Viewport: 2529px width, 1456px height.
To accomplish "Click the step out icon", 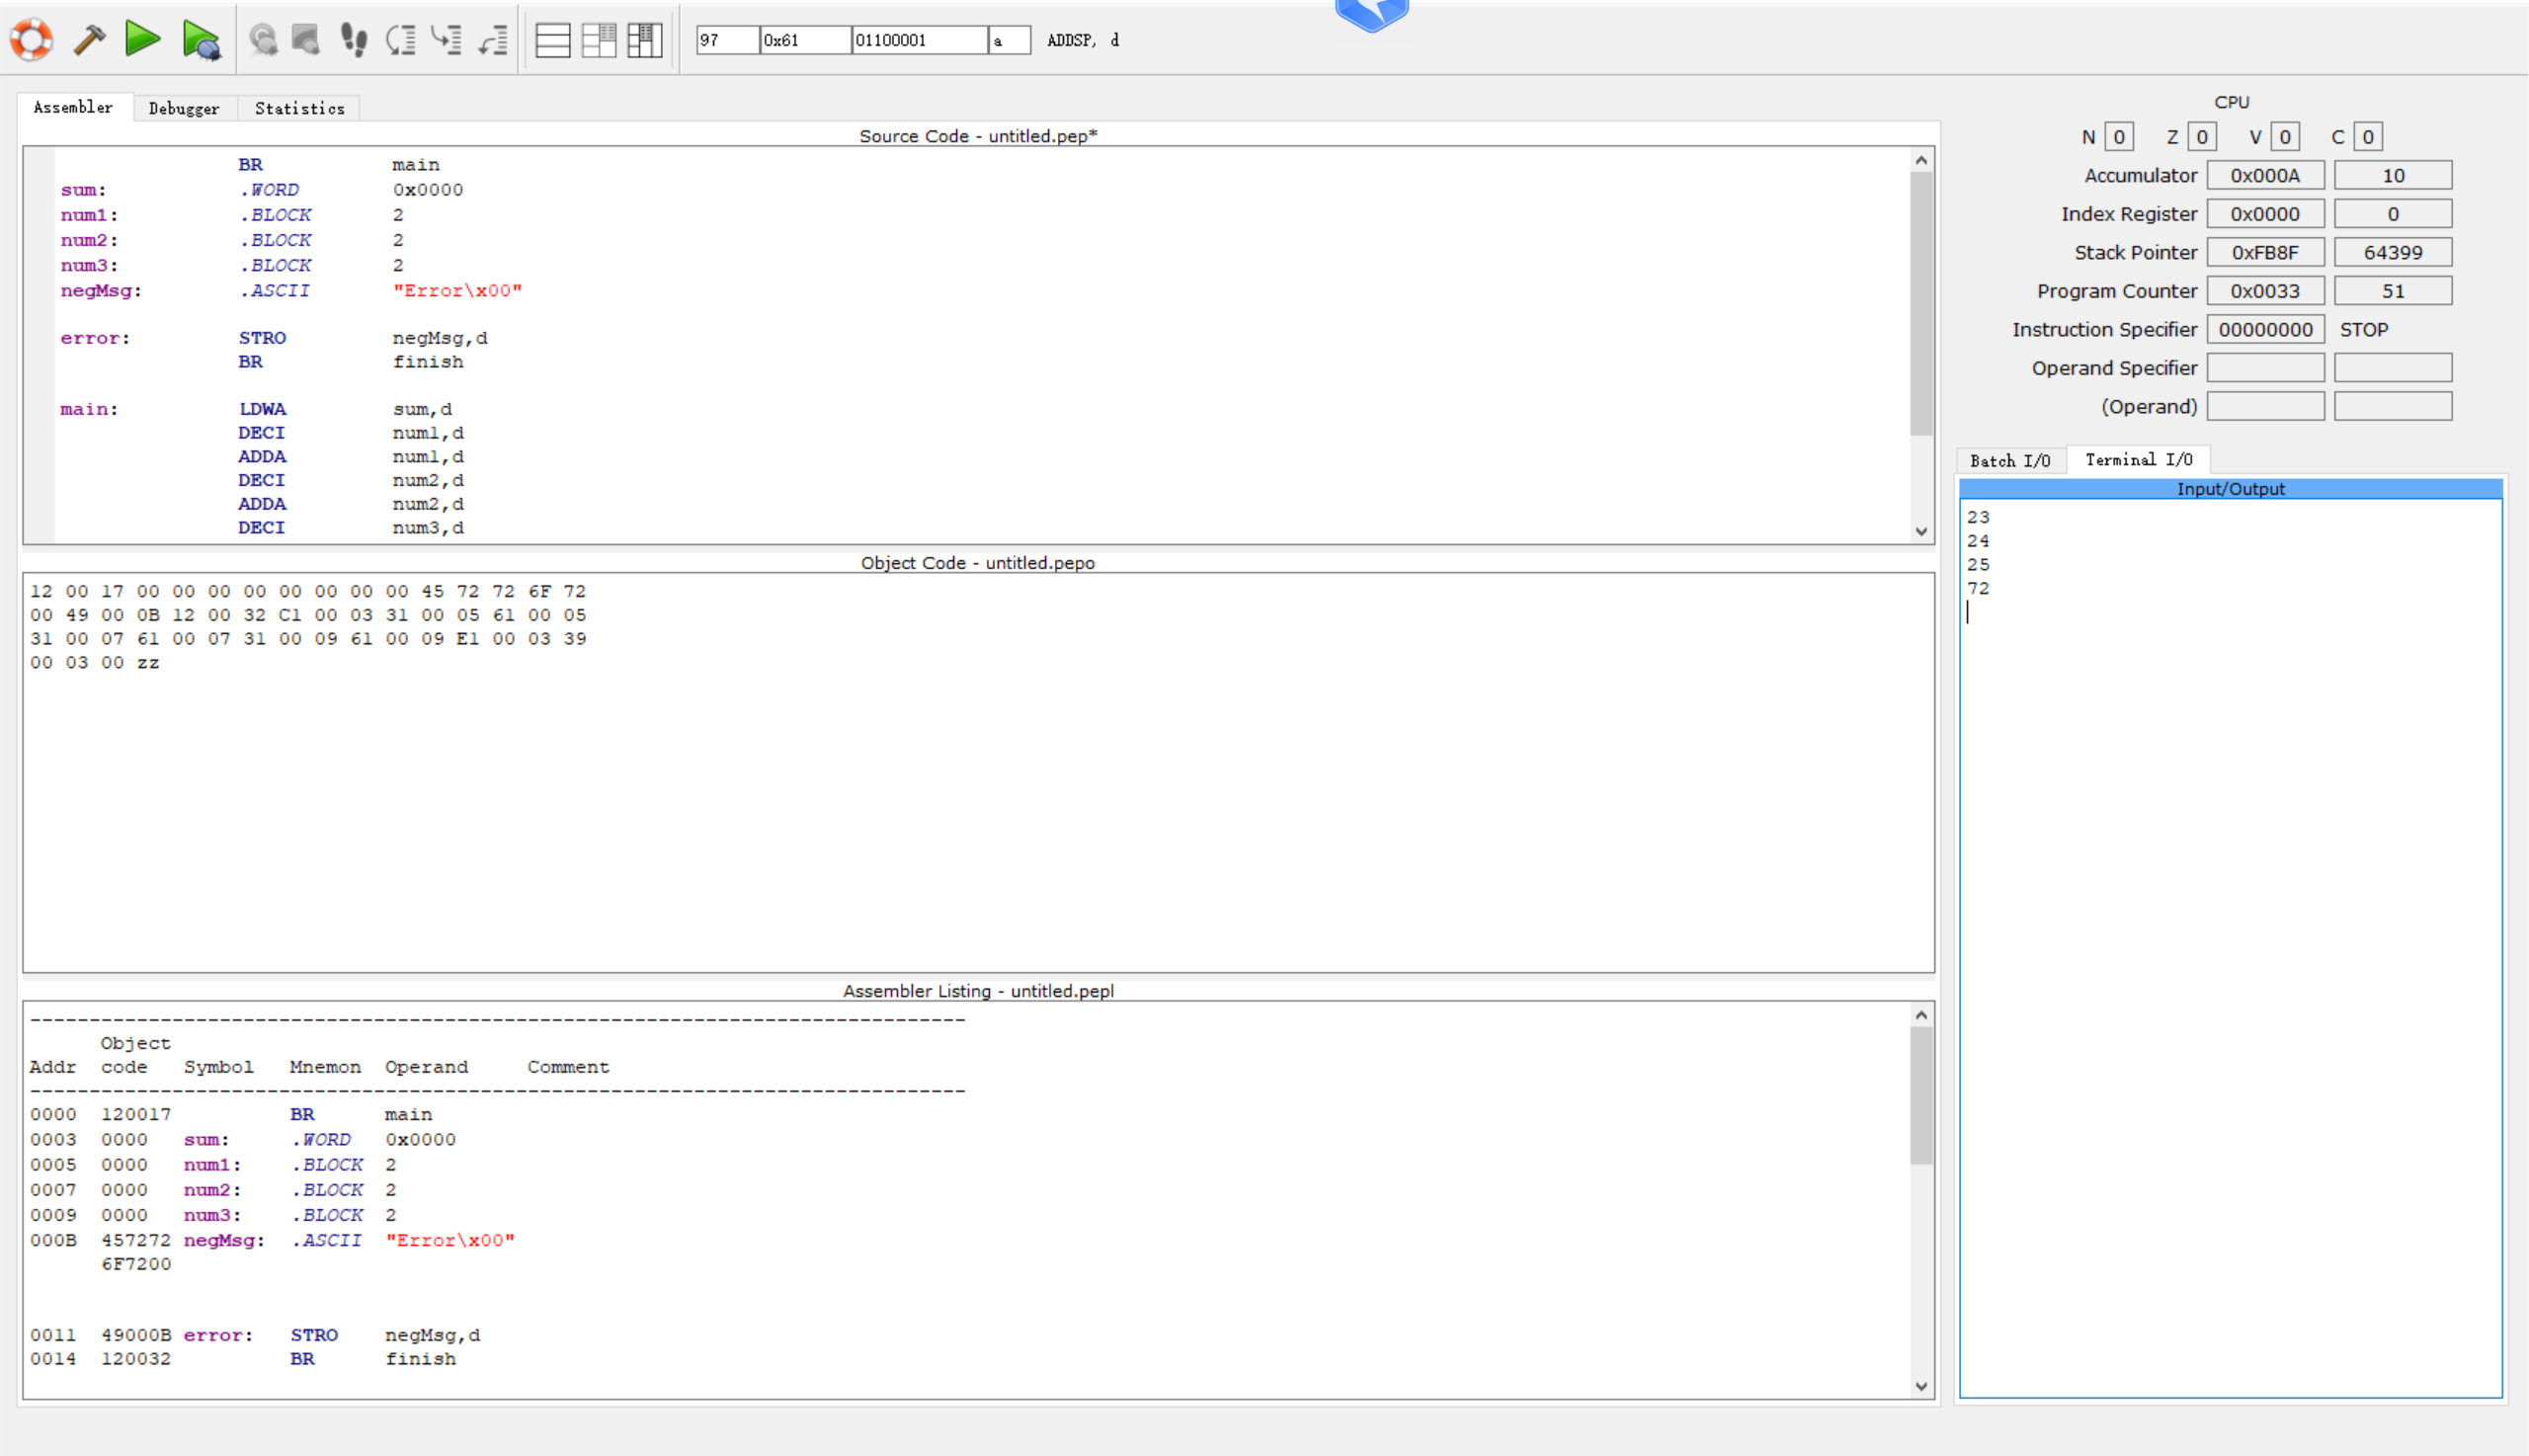I will tap(493, 40).
